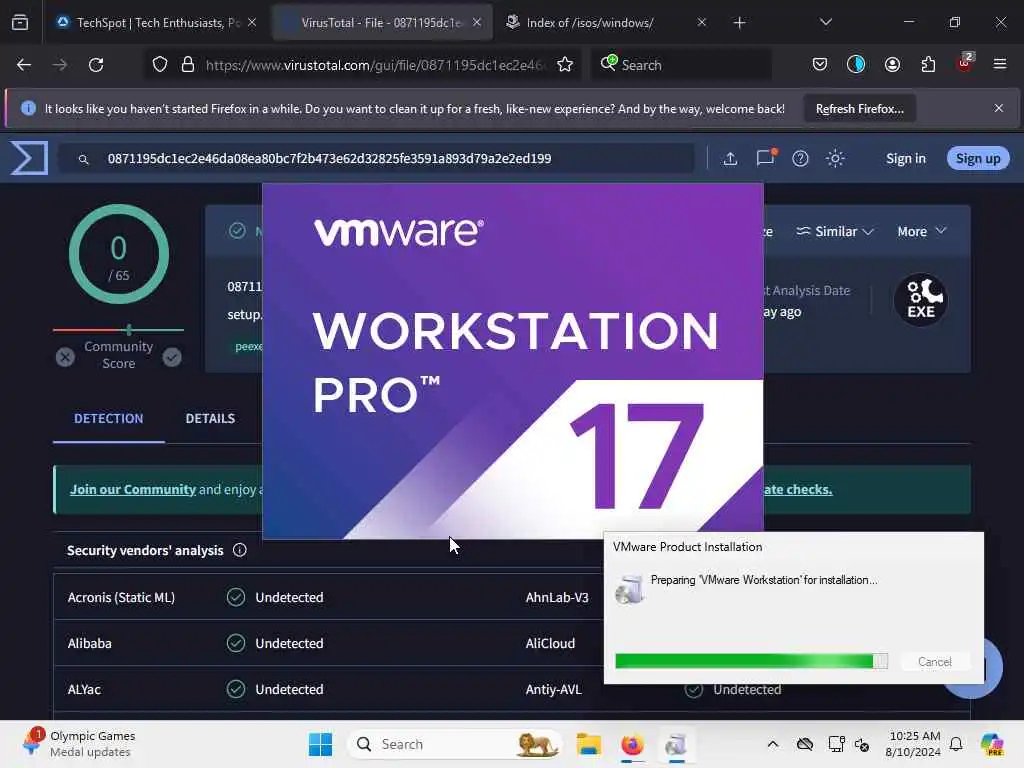The image size is (1024, 768).
Task: Click the Firefox dark reader extension icon
Action: click(856, 65)
